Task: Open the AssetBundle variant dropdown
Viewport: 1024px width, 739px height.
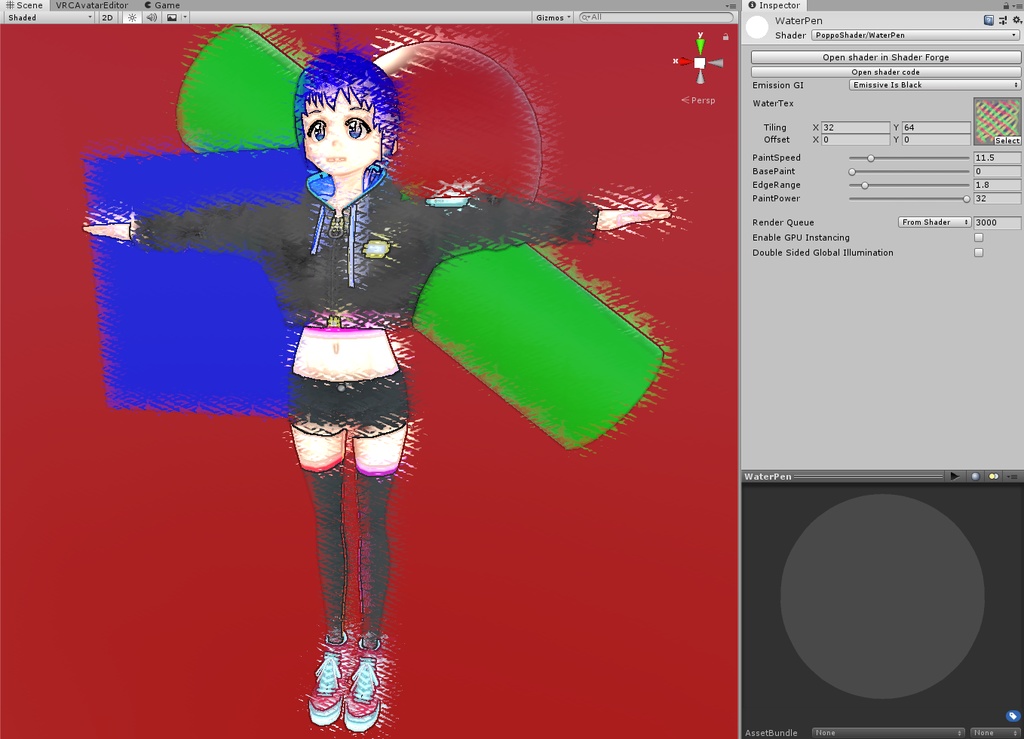Action: 995,732
